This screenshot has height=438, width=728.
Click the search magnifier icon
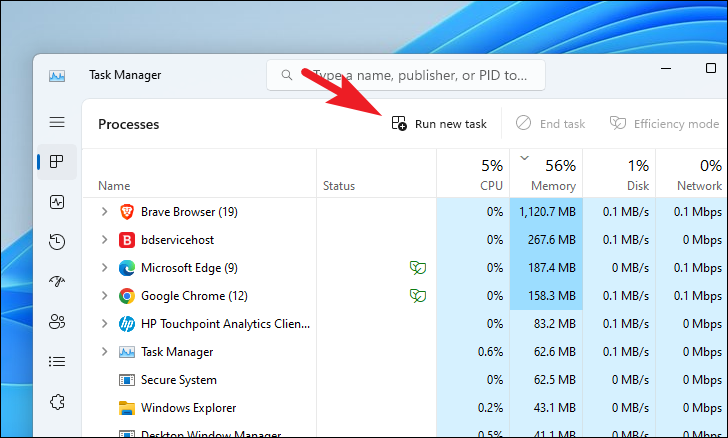click(287, 75)
